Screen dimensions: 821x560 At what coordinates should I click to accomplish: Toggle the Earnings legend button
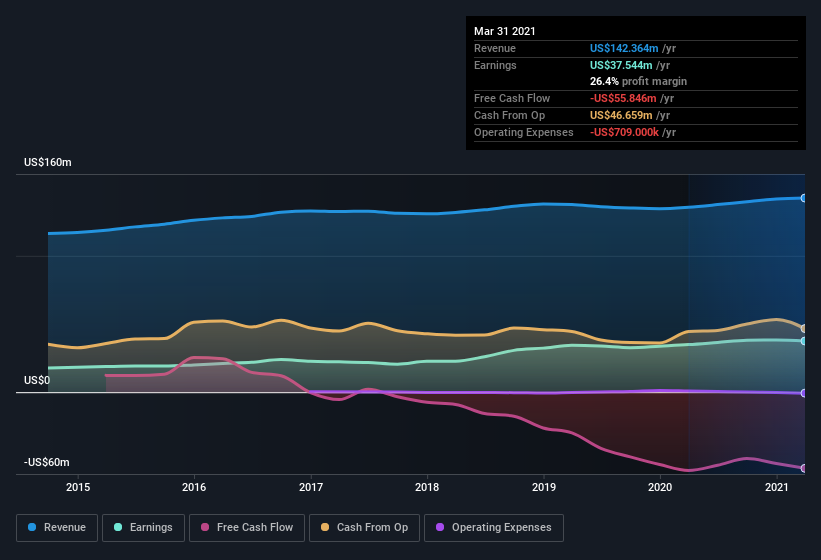coord(143,528)
